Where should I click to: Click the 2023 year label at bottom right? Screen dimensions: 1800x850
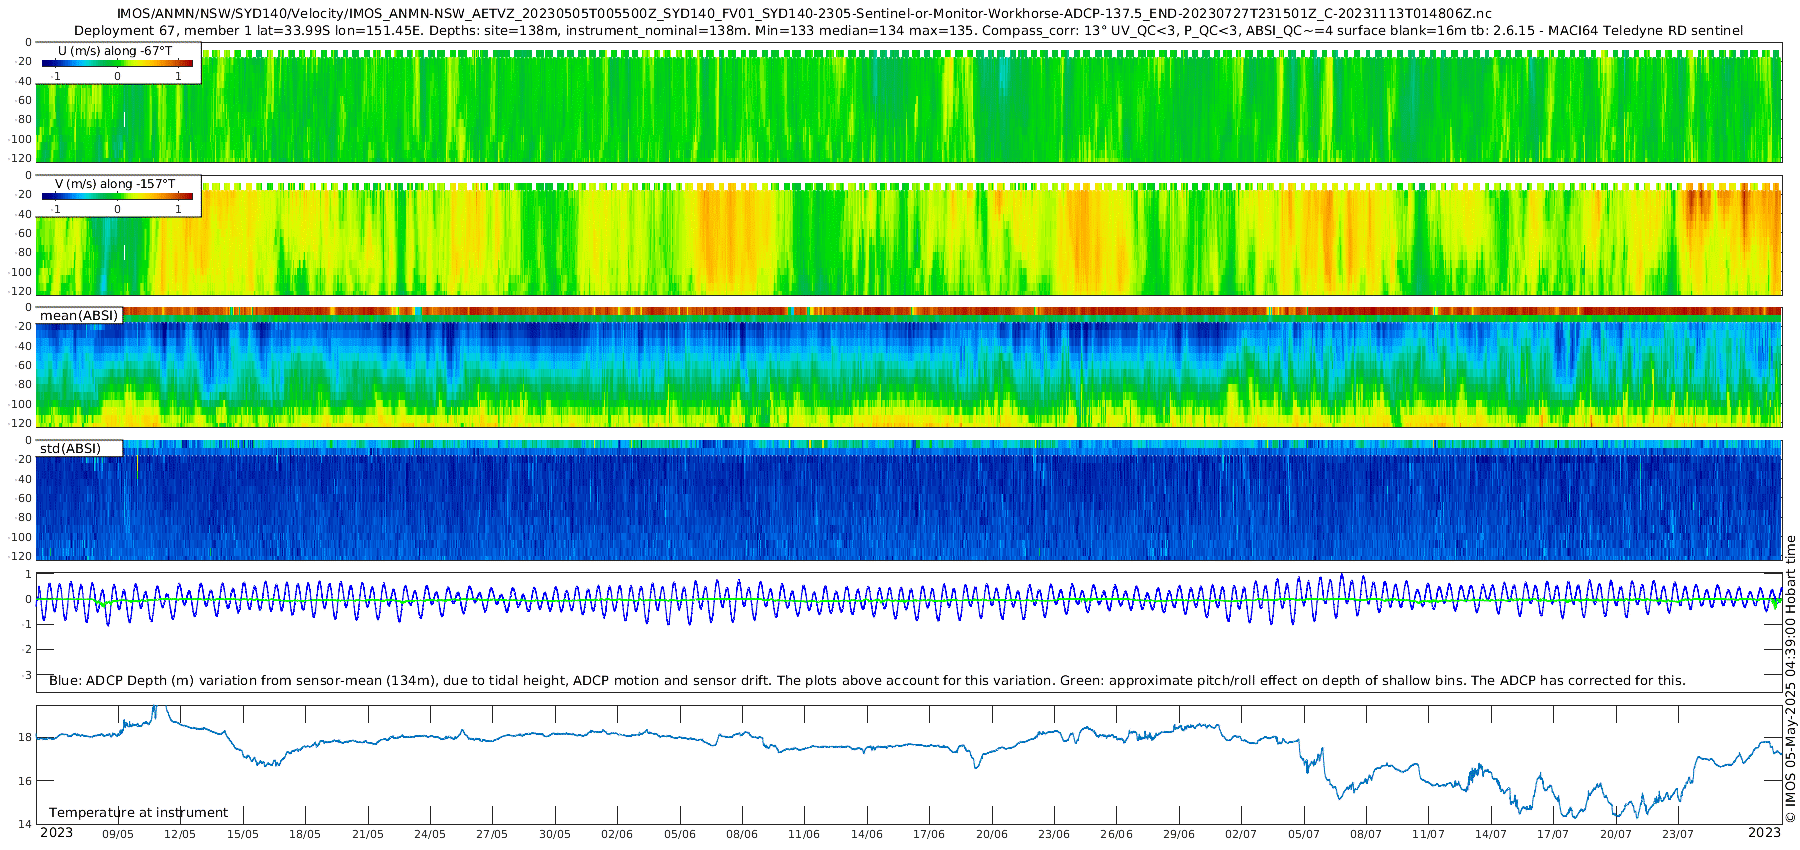pyautogui.click(x=1764, y=833)
